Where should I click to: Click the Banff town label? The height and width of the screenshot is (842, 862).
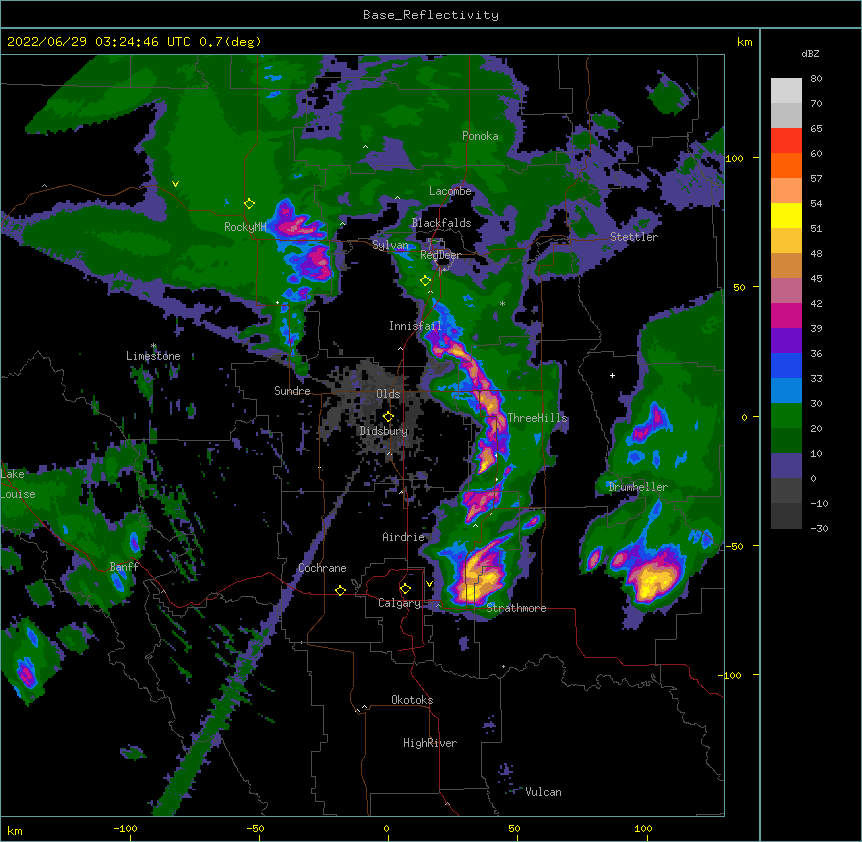[124, 567]
